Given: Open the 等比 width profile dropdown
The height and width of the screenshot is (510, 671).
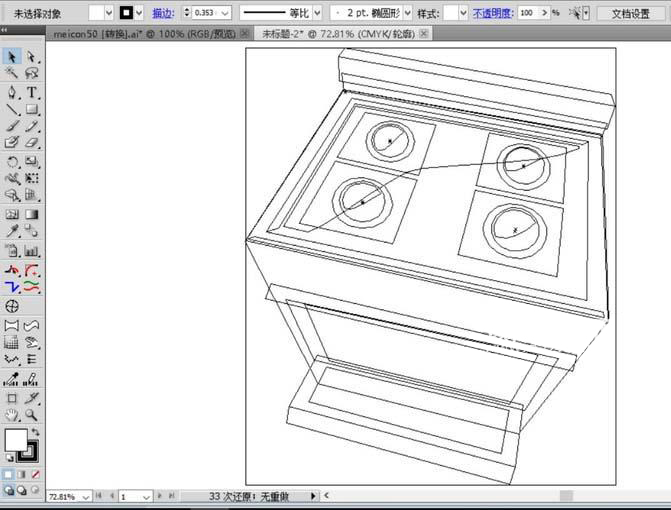Looking at the screenshot, I should point(317,13).
